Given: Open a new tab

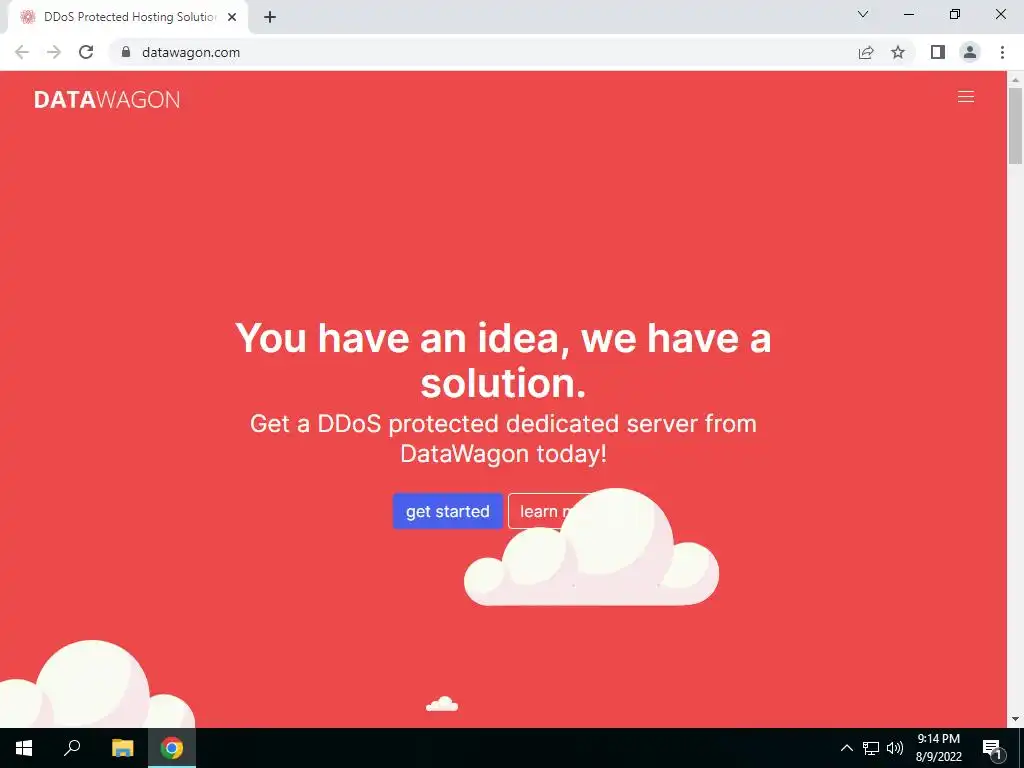Looking at the screenshot, I should pos(270,17).
